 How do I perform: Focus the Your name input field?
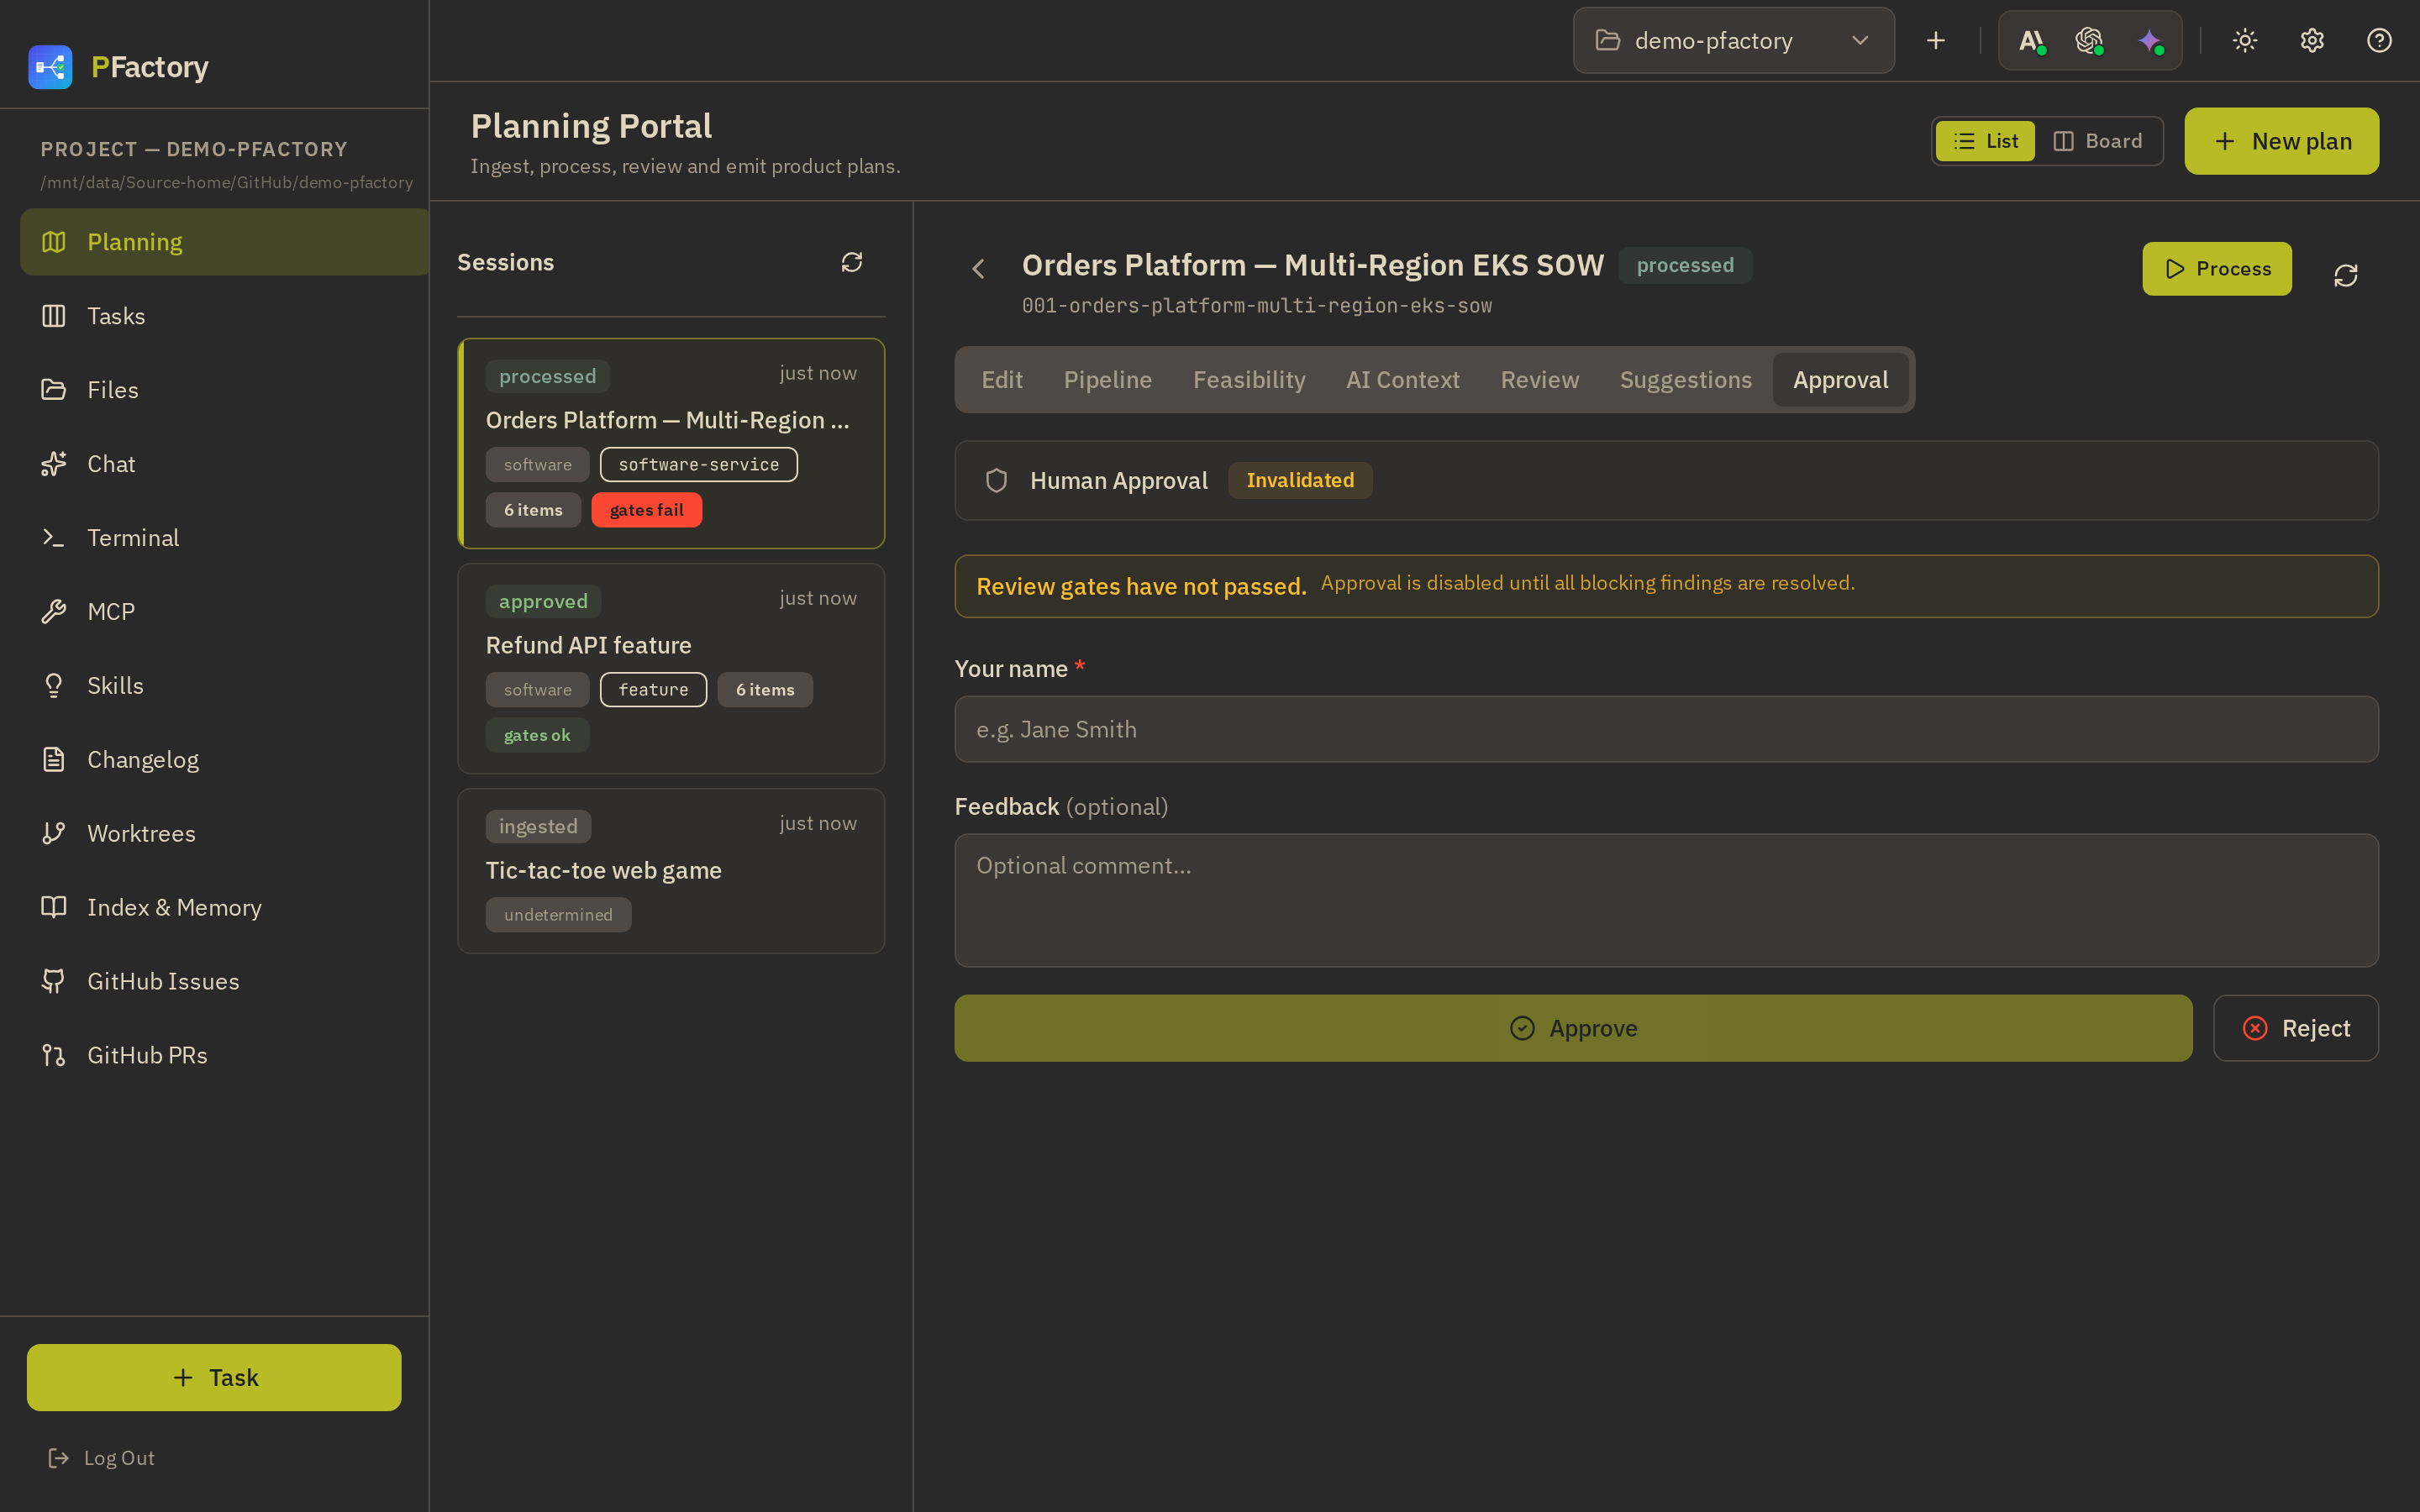(x=1666, y=729)
